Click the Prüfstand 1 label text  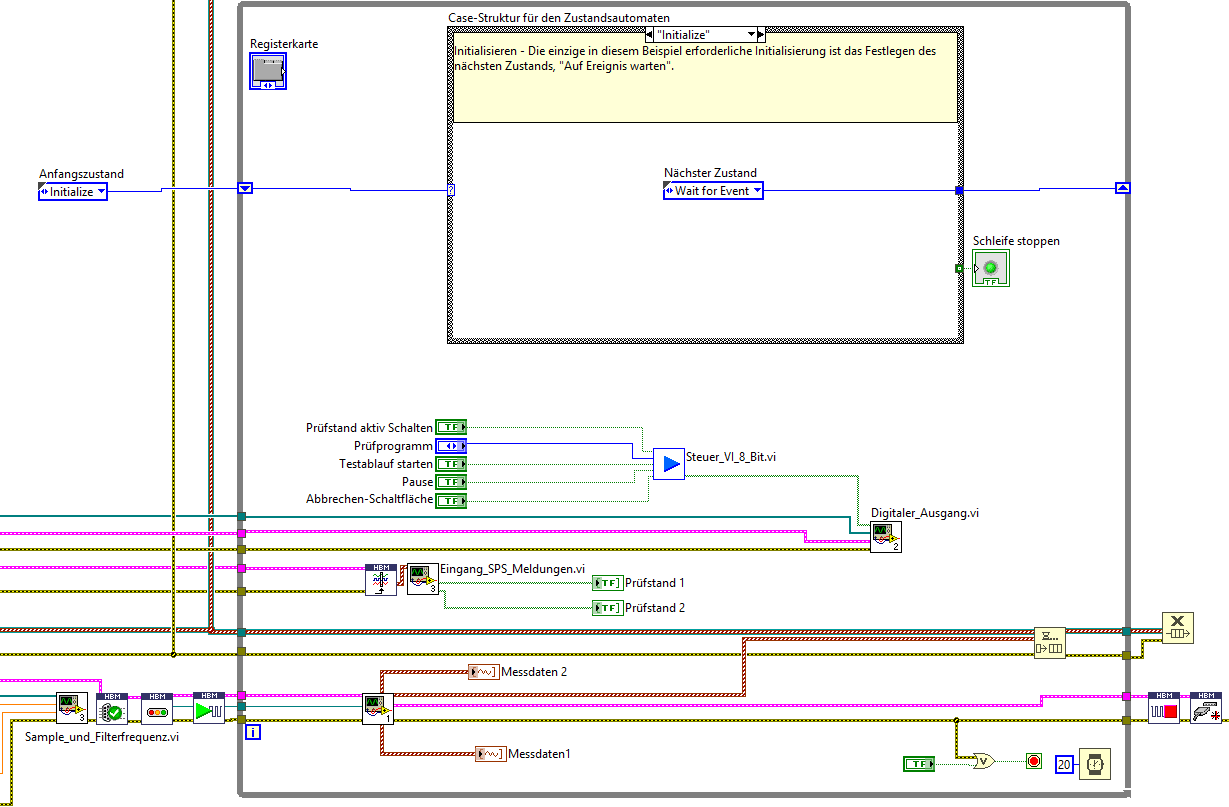(655, 583)
